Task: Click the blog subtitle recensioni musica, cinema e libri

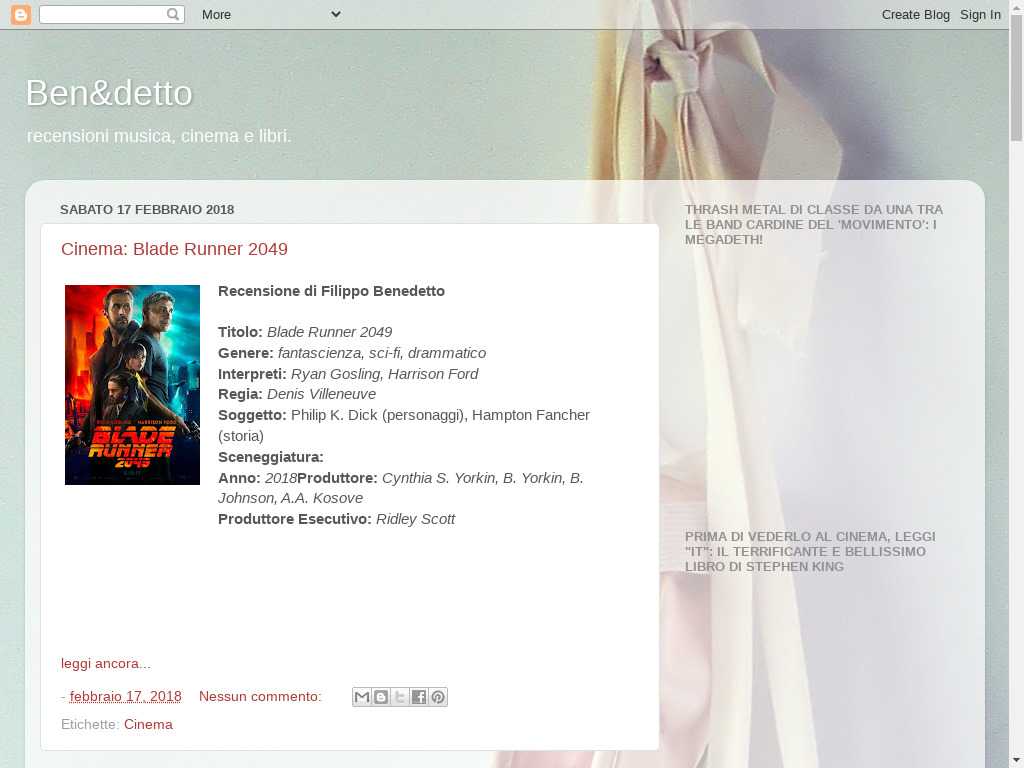Action: tap(159, 136)
